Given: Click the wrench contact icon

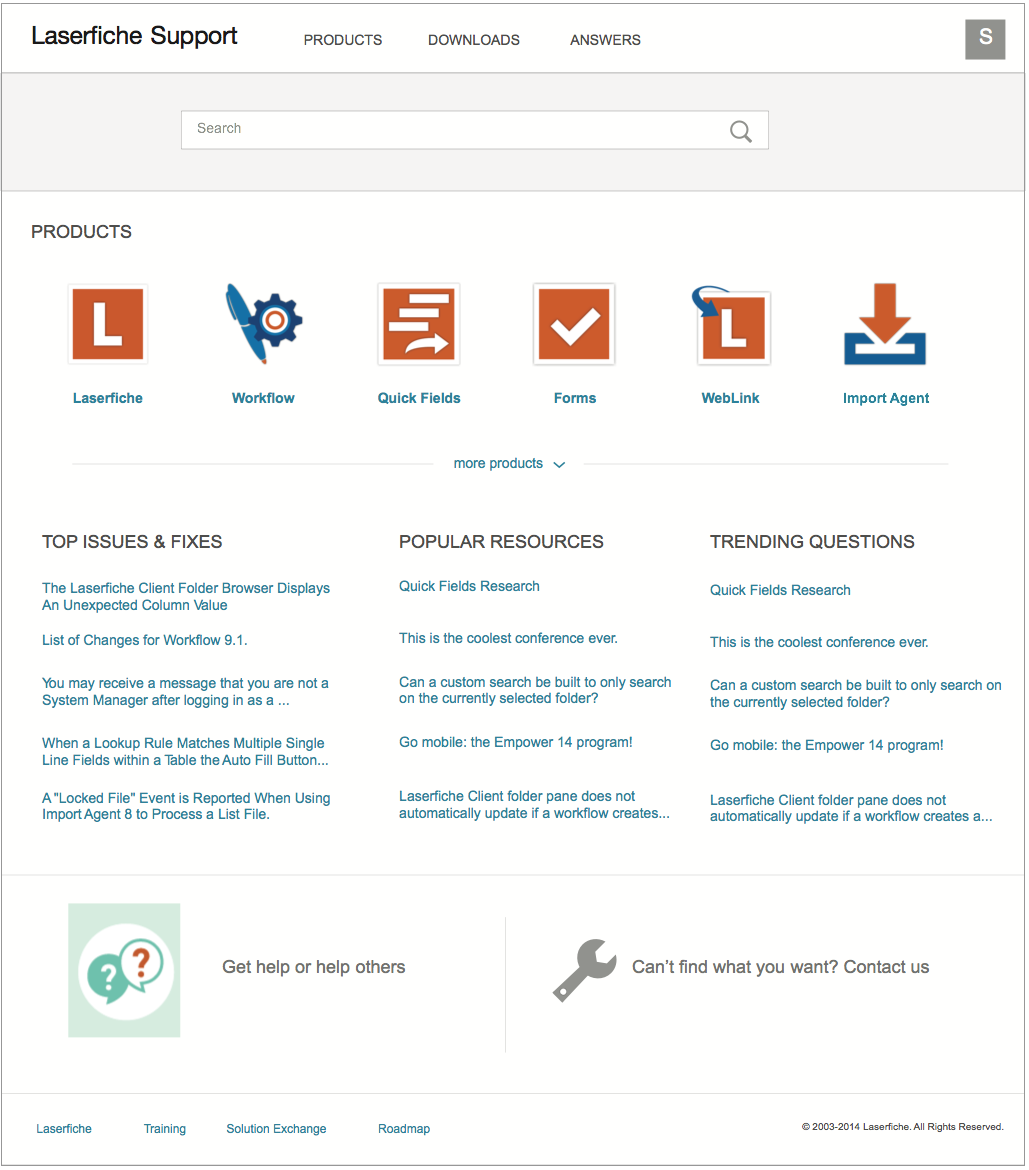Looking at the screenshot, I should tap(585, 970).
